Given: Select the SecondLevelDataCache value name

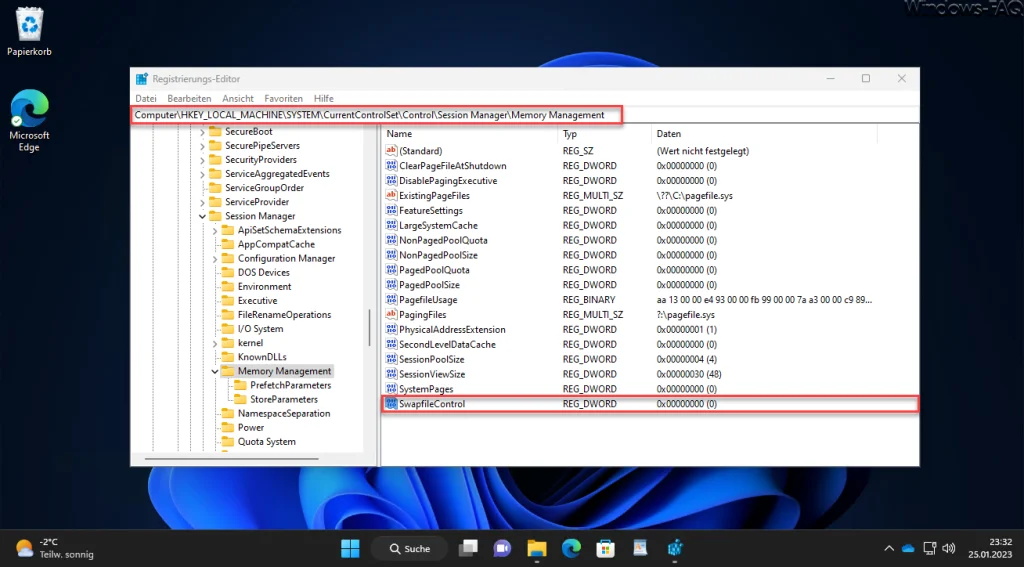Looking at the screenshot, I should (x=447, y=344).
